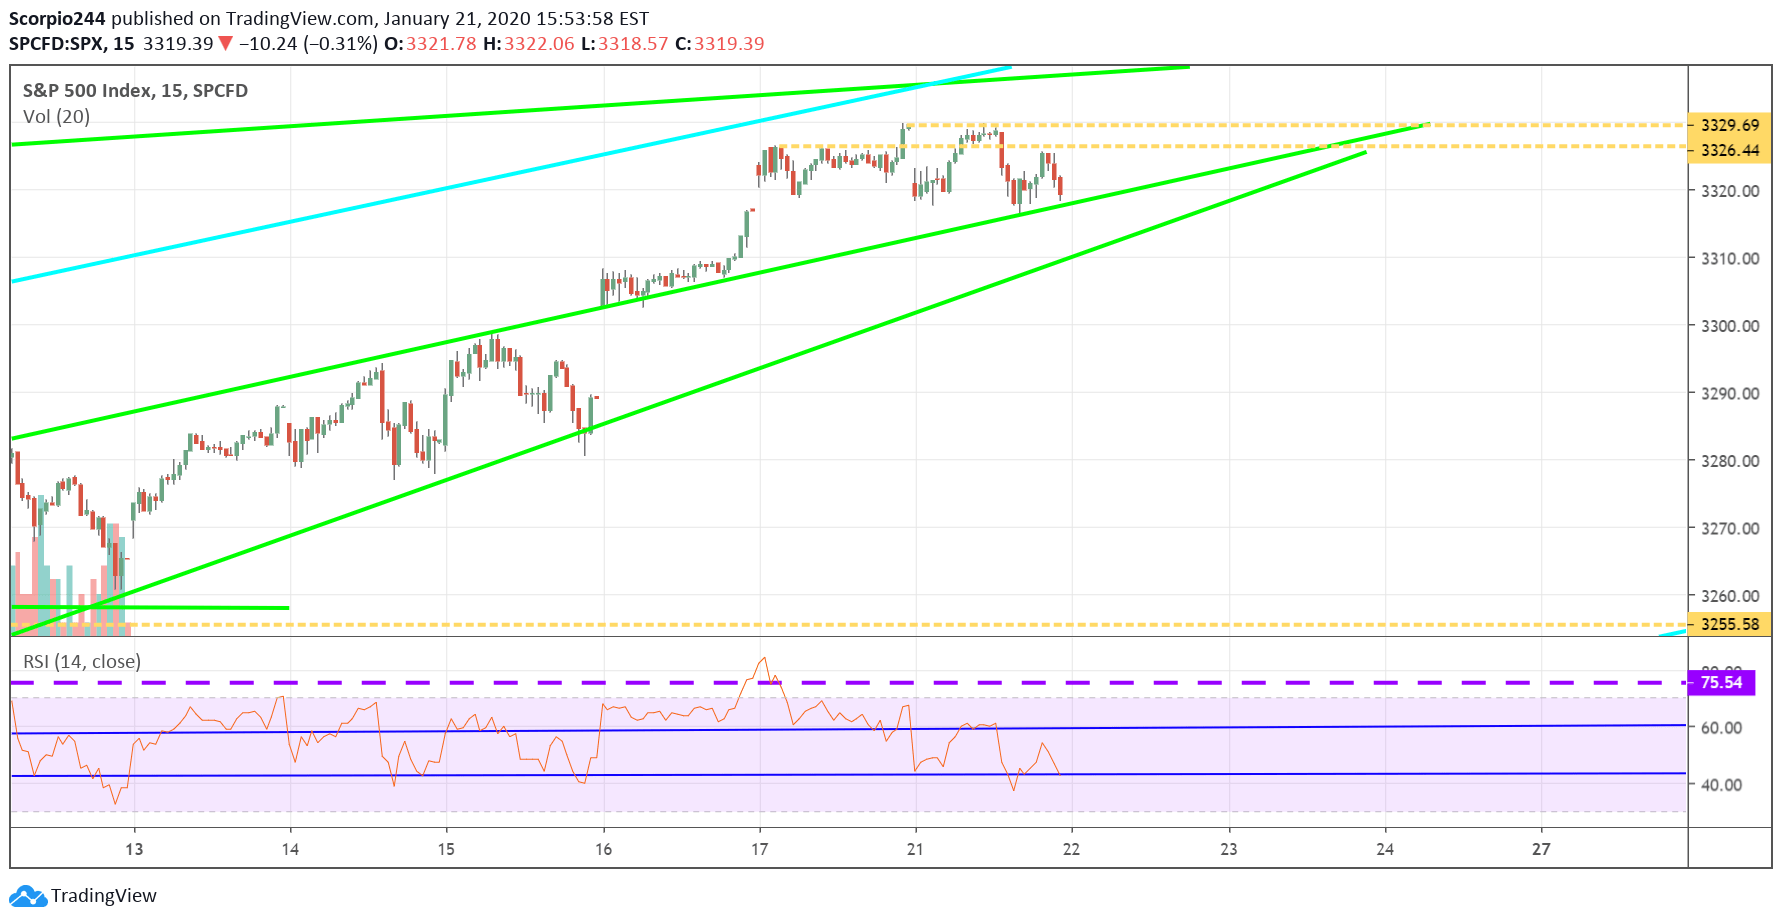Select the SPCFD:SPX, 15 symbol header

coord(72,44)
